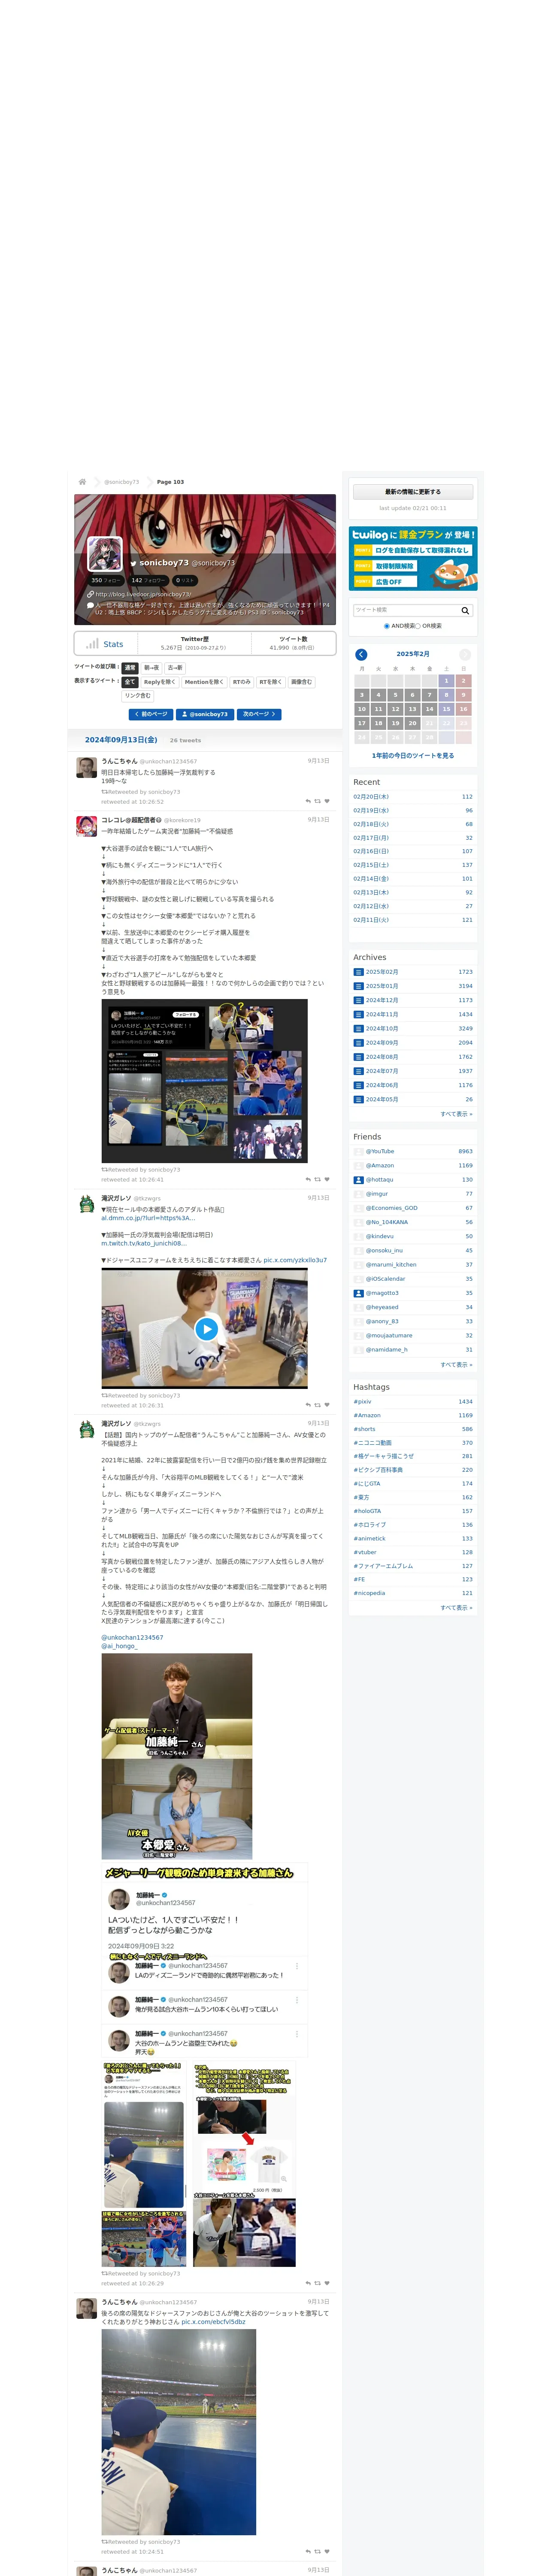Select 通常 tweet sort order
This screenshot has width=551, height=2576.
[130, 668]
